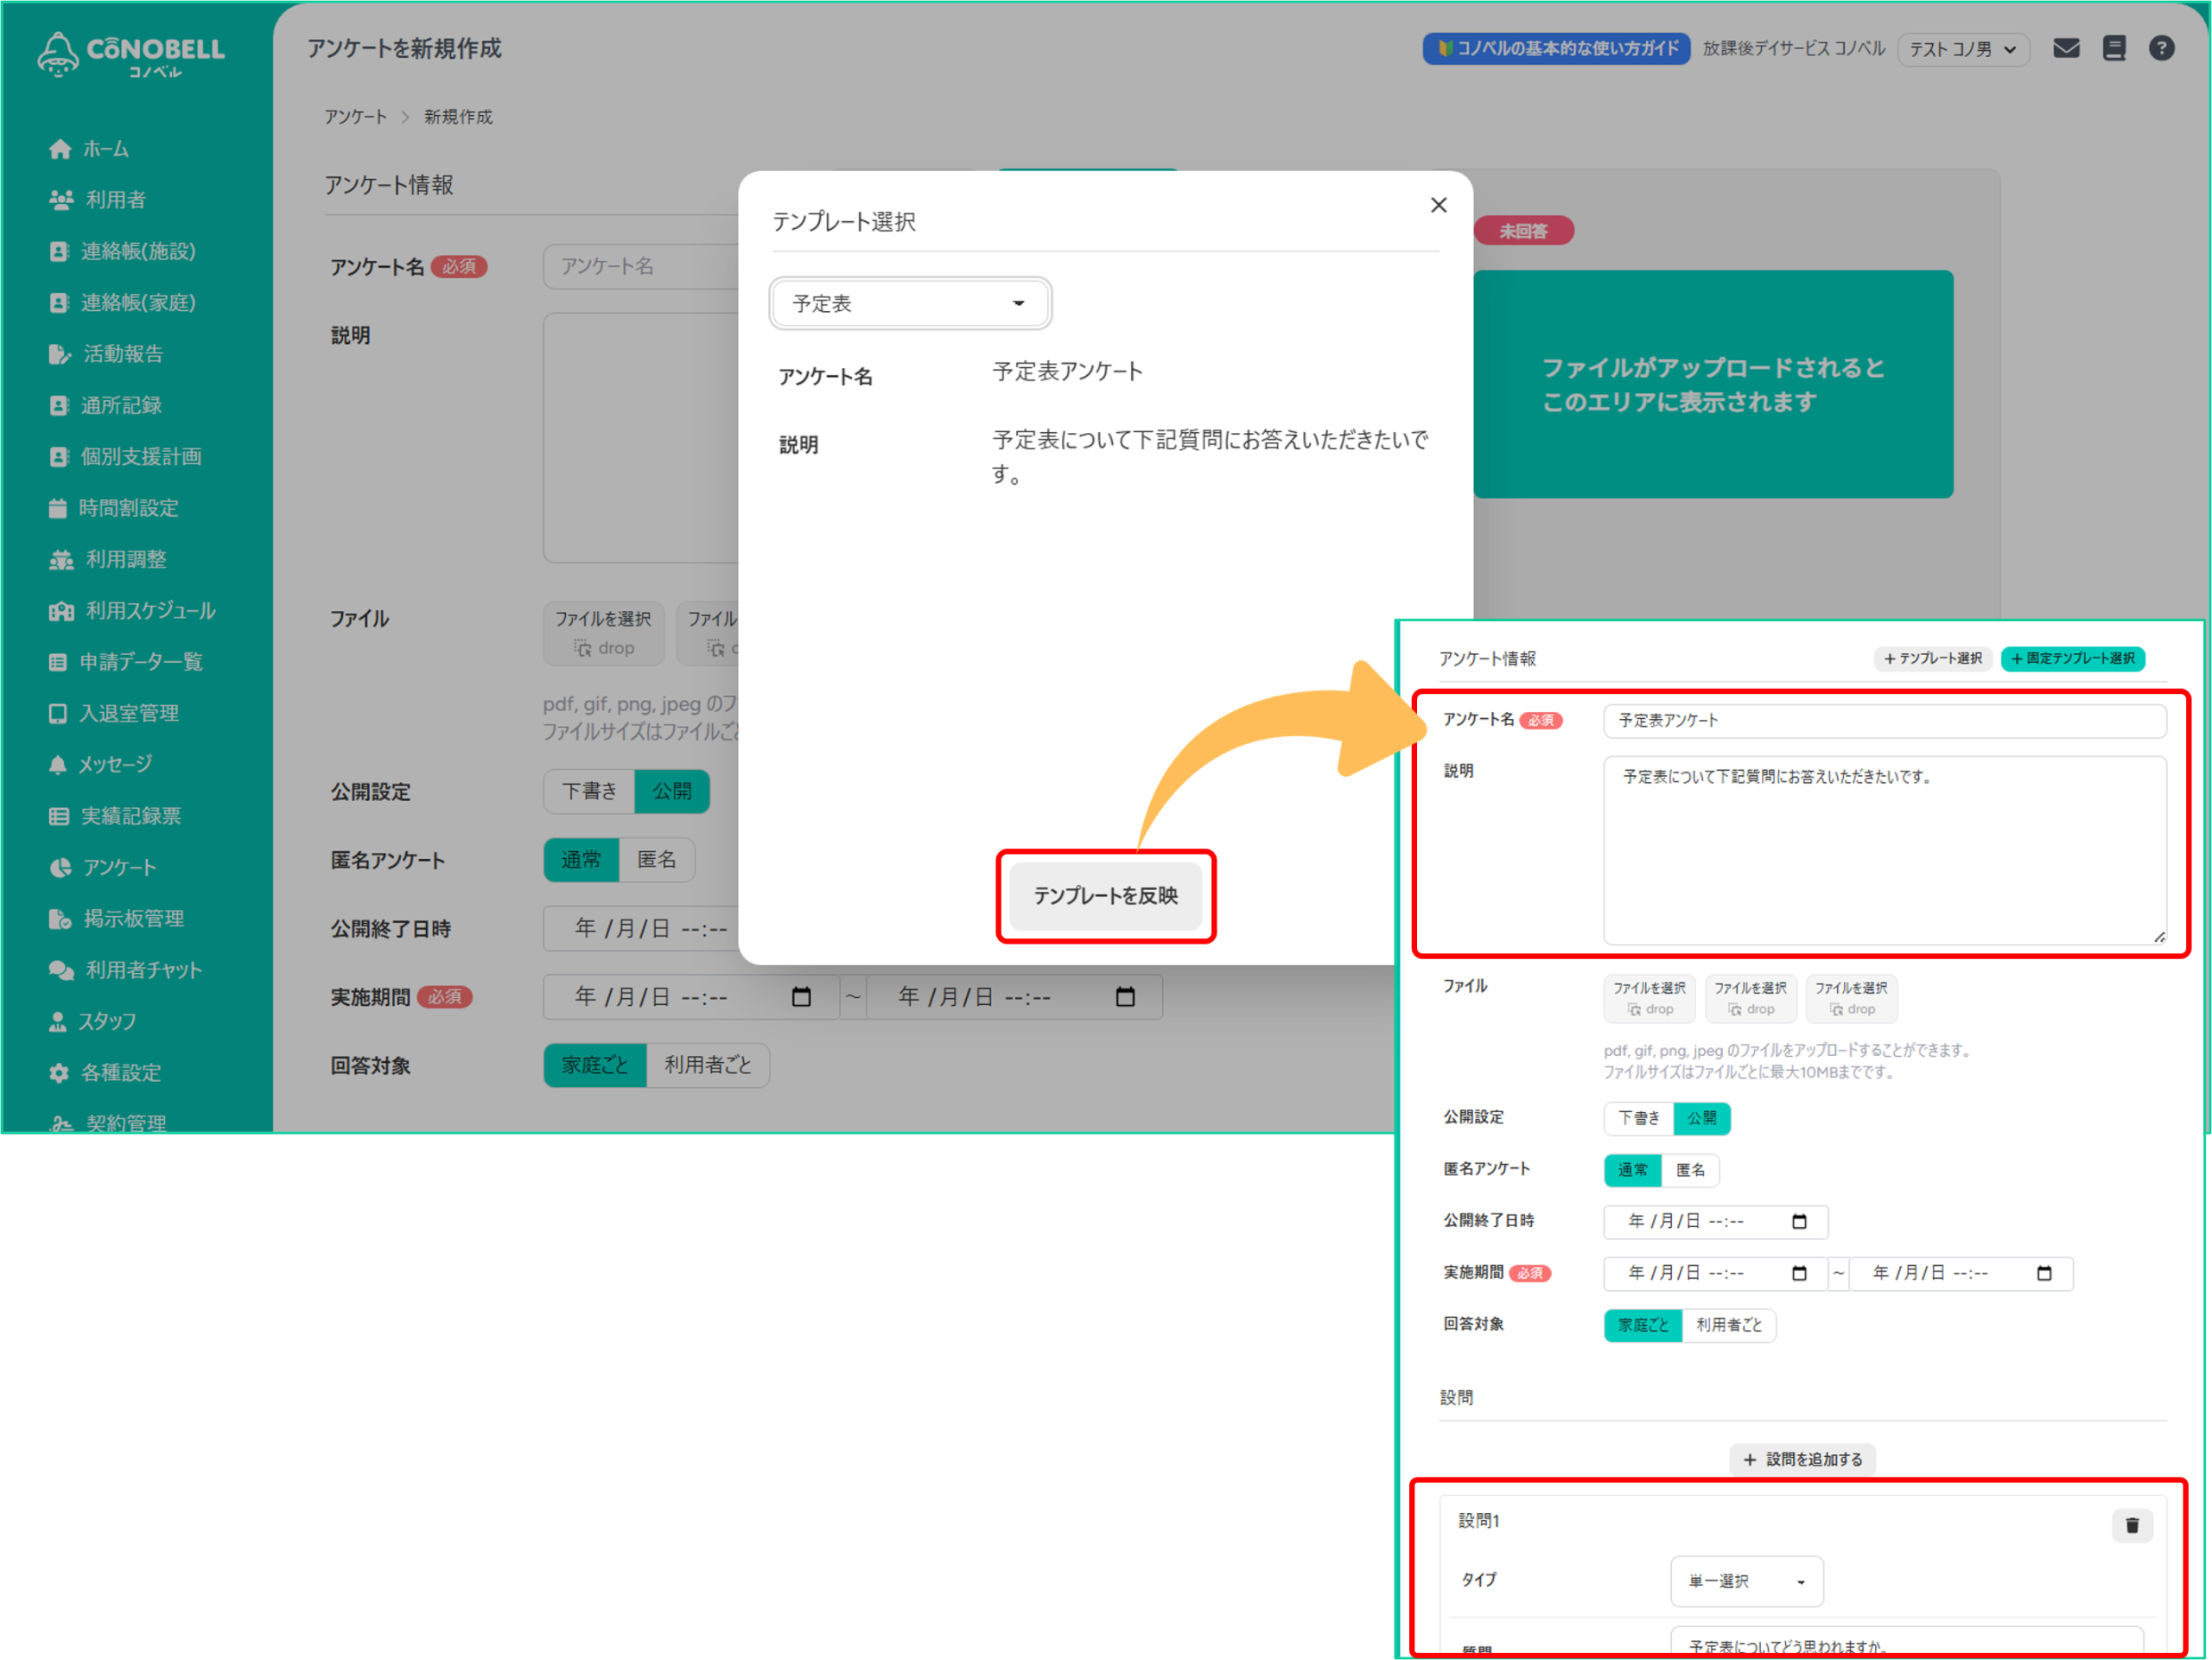2212x1660 pixels.
Task: Open the manual book icon in header
Action: [x=2114, y=48]
